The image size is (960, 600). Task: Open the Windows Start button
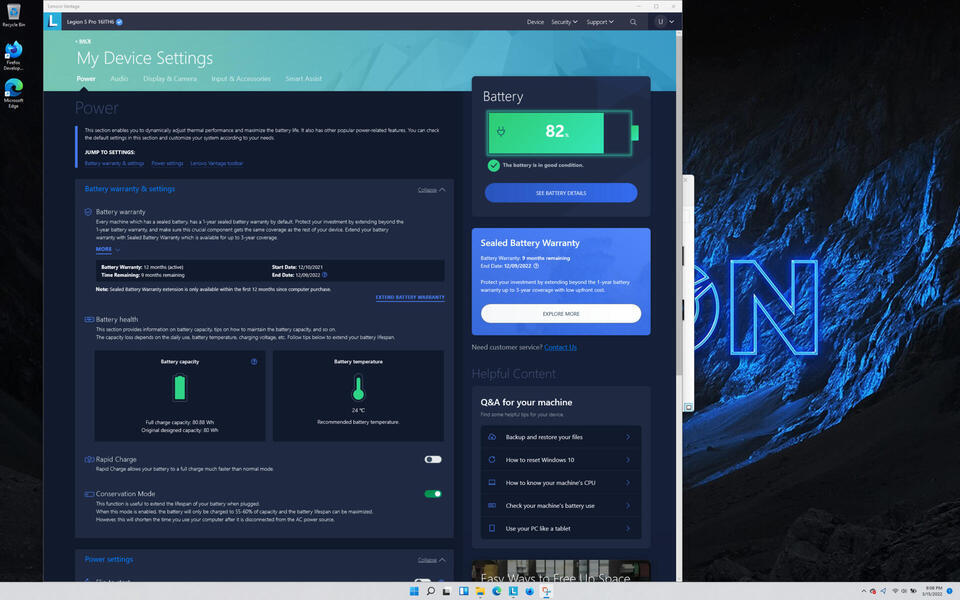pyautogui.click(x=414, y=591)
